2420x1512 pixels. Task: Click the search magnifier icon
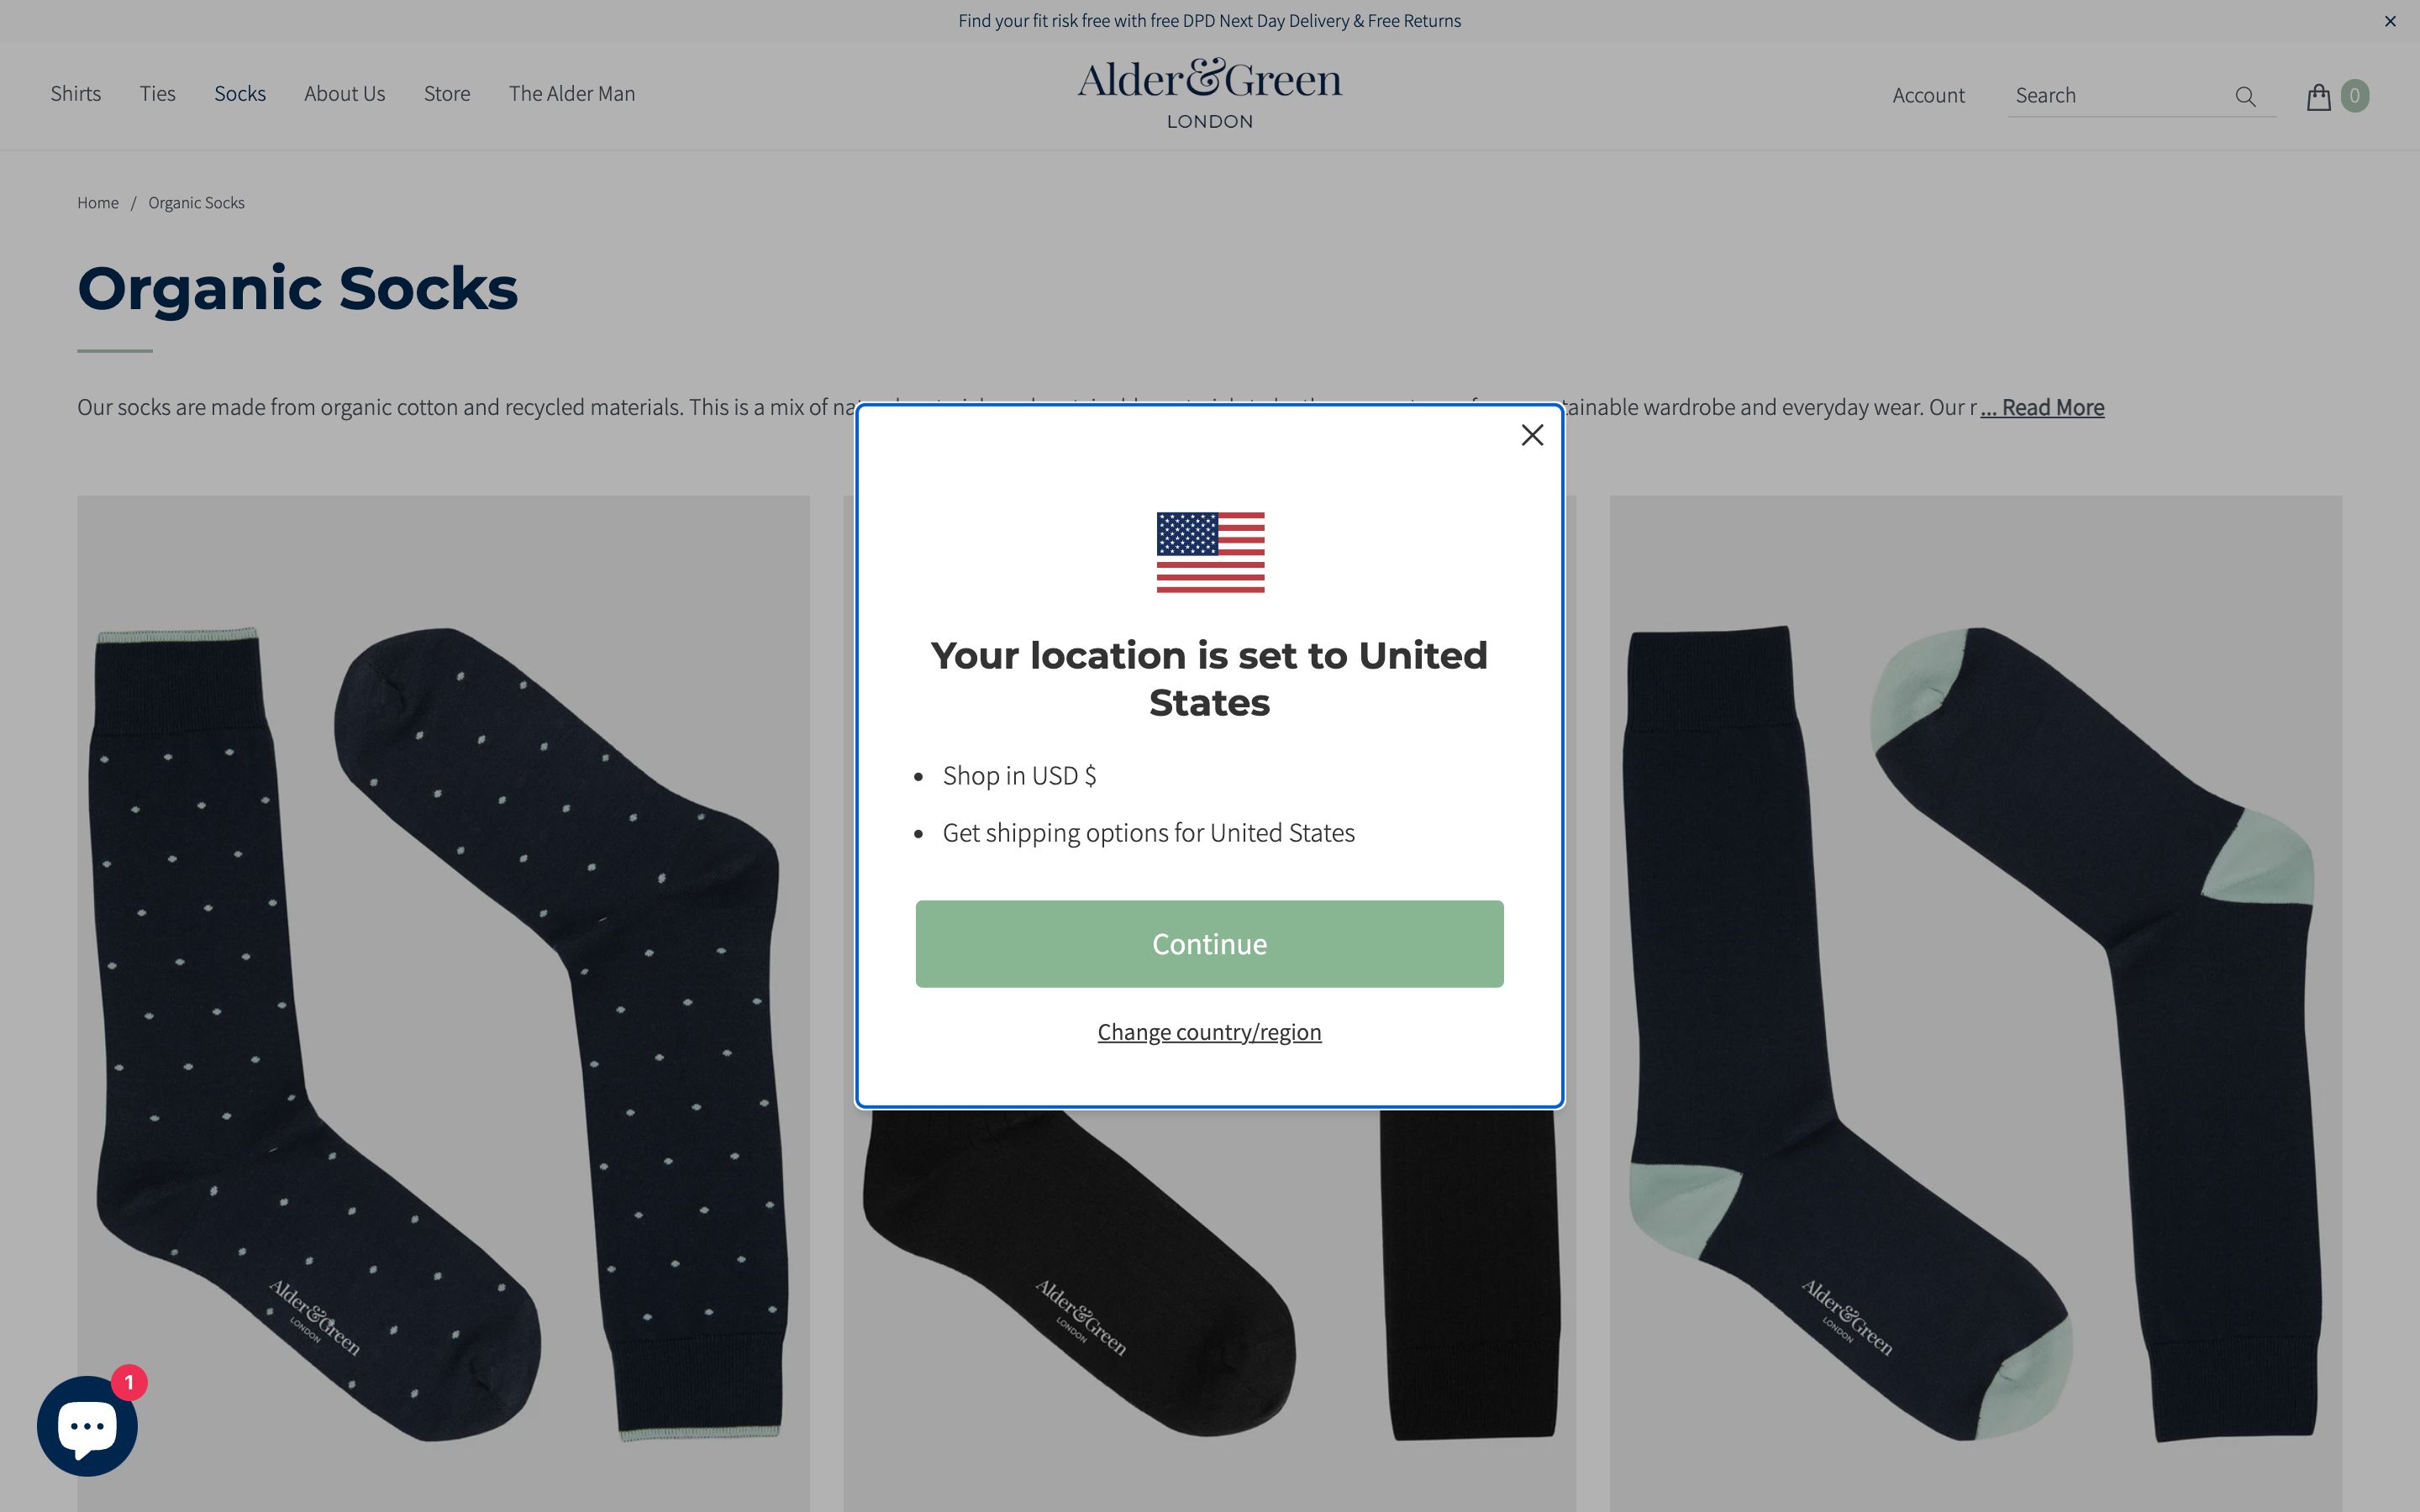(2245, 96)
